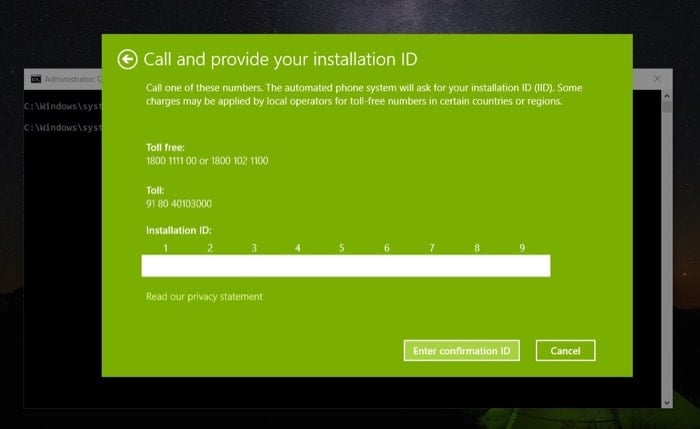Click the Installation ID label
The height and width of the screenshot is (429, 700).
tap(179, 230)
